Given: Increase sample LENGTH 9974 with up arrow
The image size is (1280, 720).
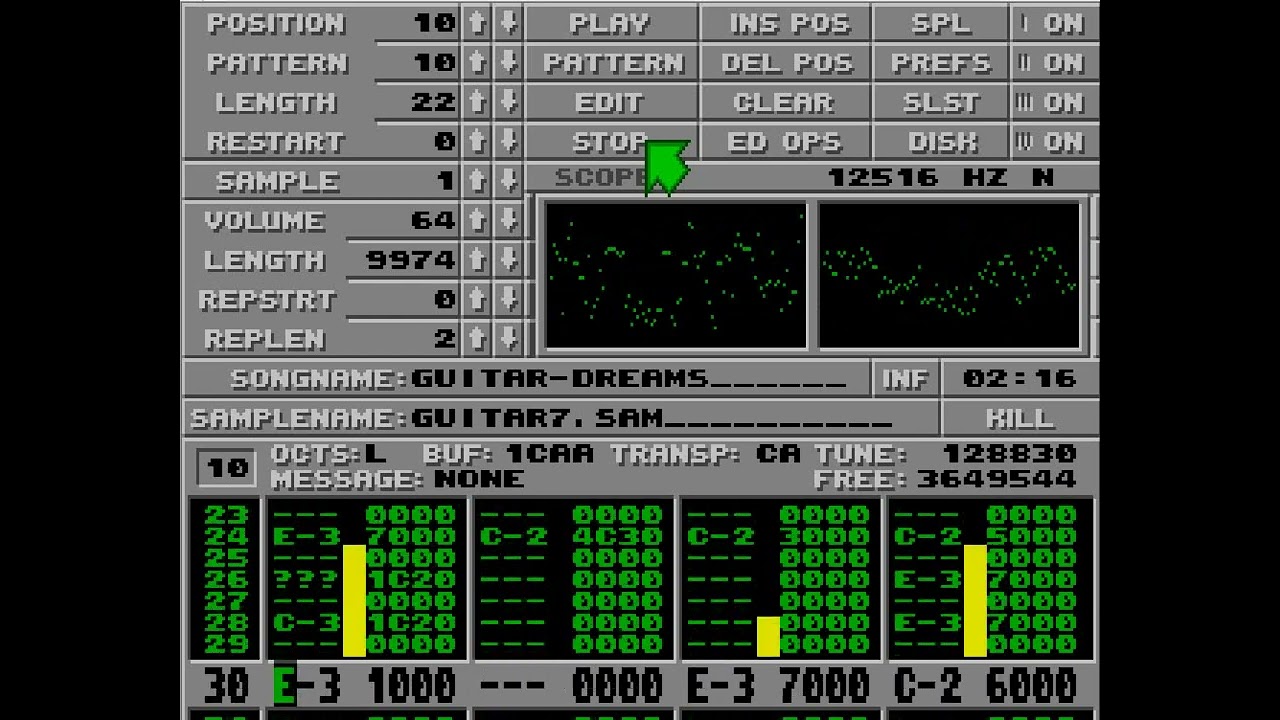Looking at the screenshot, I should (x=477, y=260).
